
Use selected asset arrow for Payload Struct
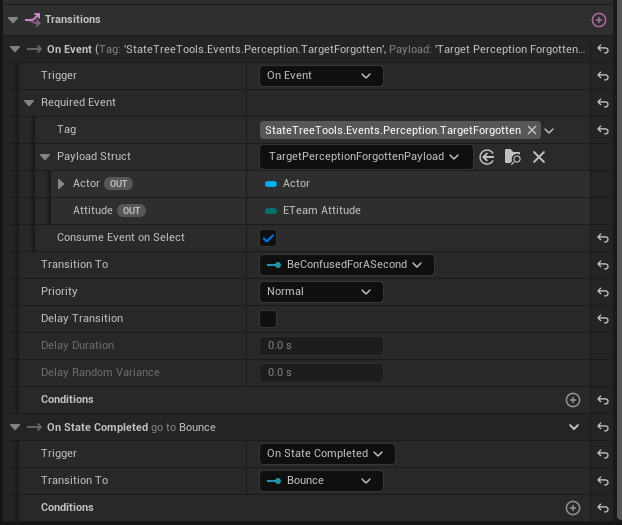point(487,157)
